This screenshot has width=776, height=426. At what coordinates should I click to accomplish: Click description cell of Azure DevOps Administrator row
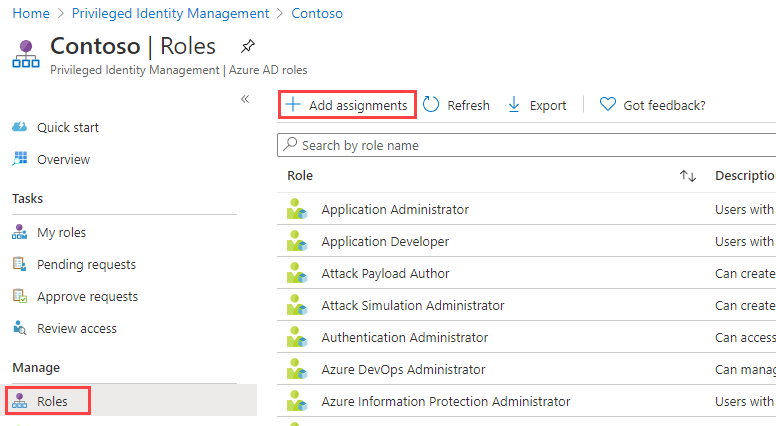pos(745,370)
